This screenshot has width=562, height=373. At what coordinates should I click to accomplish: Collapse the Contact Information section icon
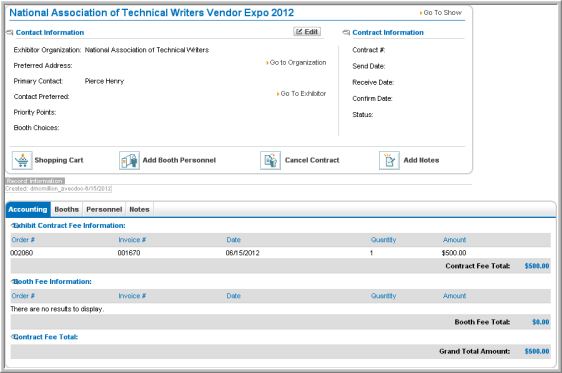(x=10, y=33)
